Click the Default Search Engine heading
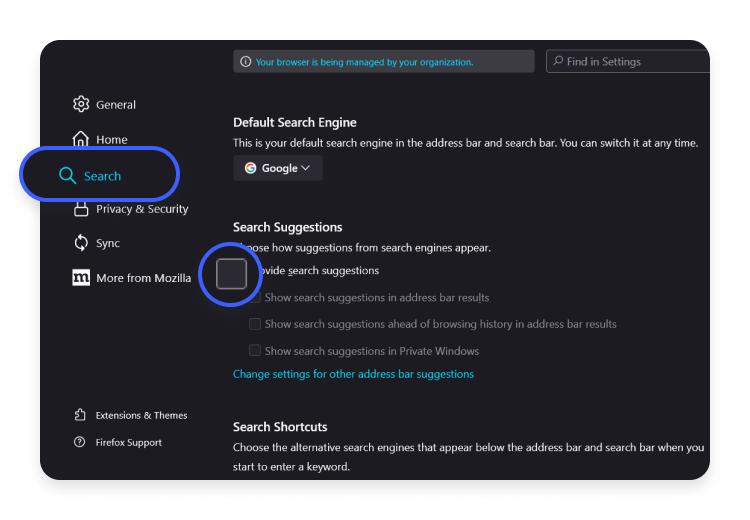 (x=295, y=122)
